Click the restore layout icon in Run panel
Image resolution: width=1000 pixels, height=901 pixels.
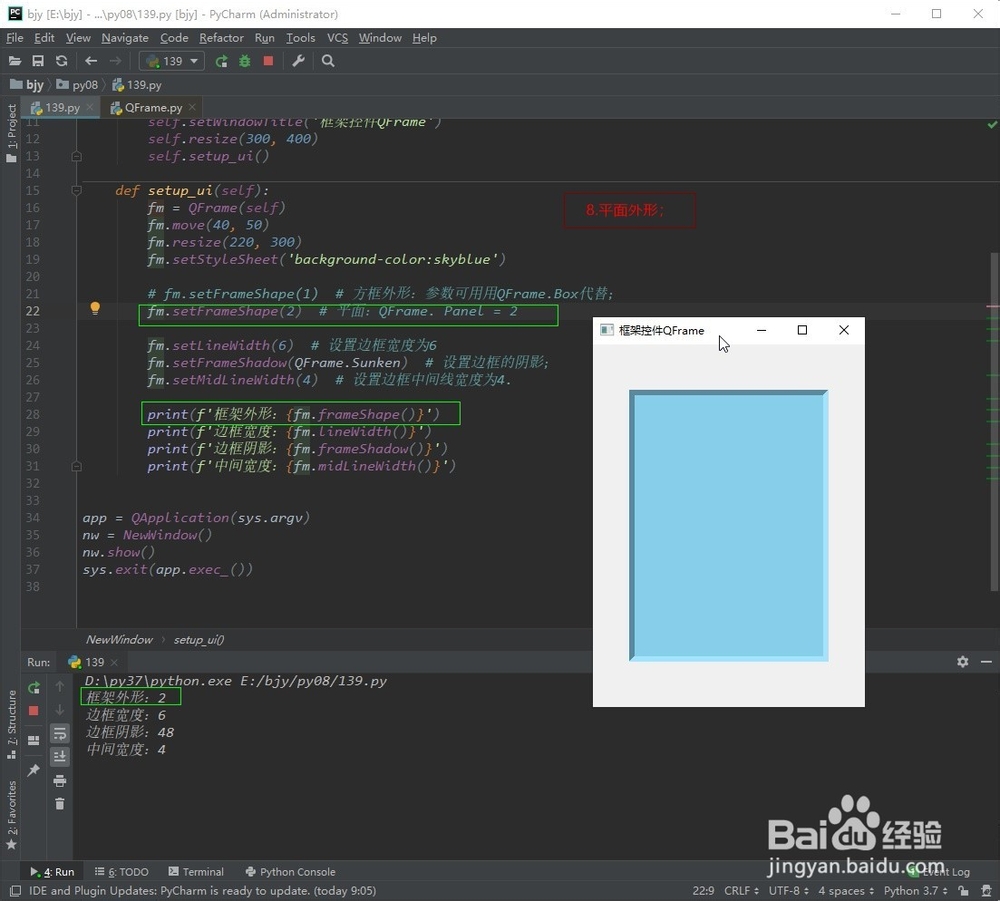(34, 740)
